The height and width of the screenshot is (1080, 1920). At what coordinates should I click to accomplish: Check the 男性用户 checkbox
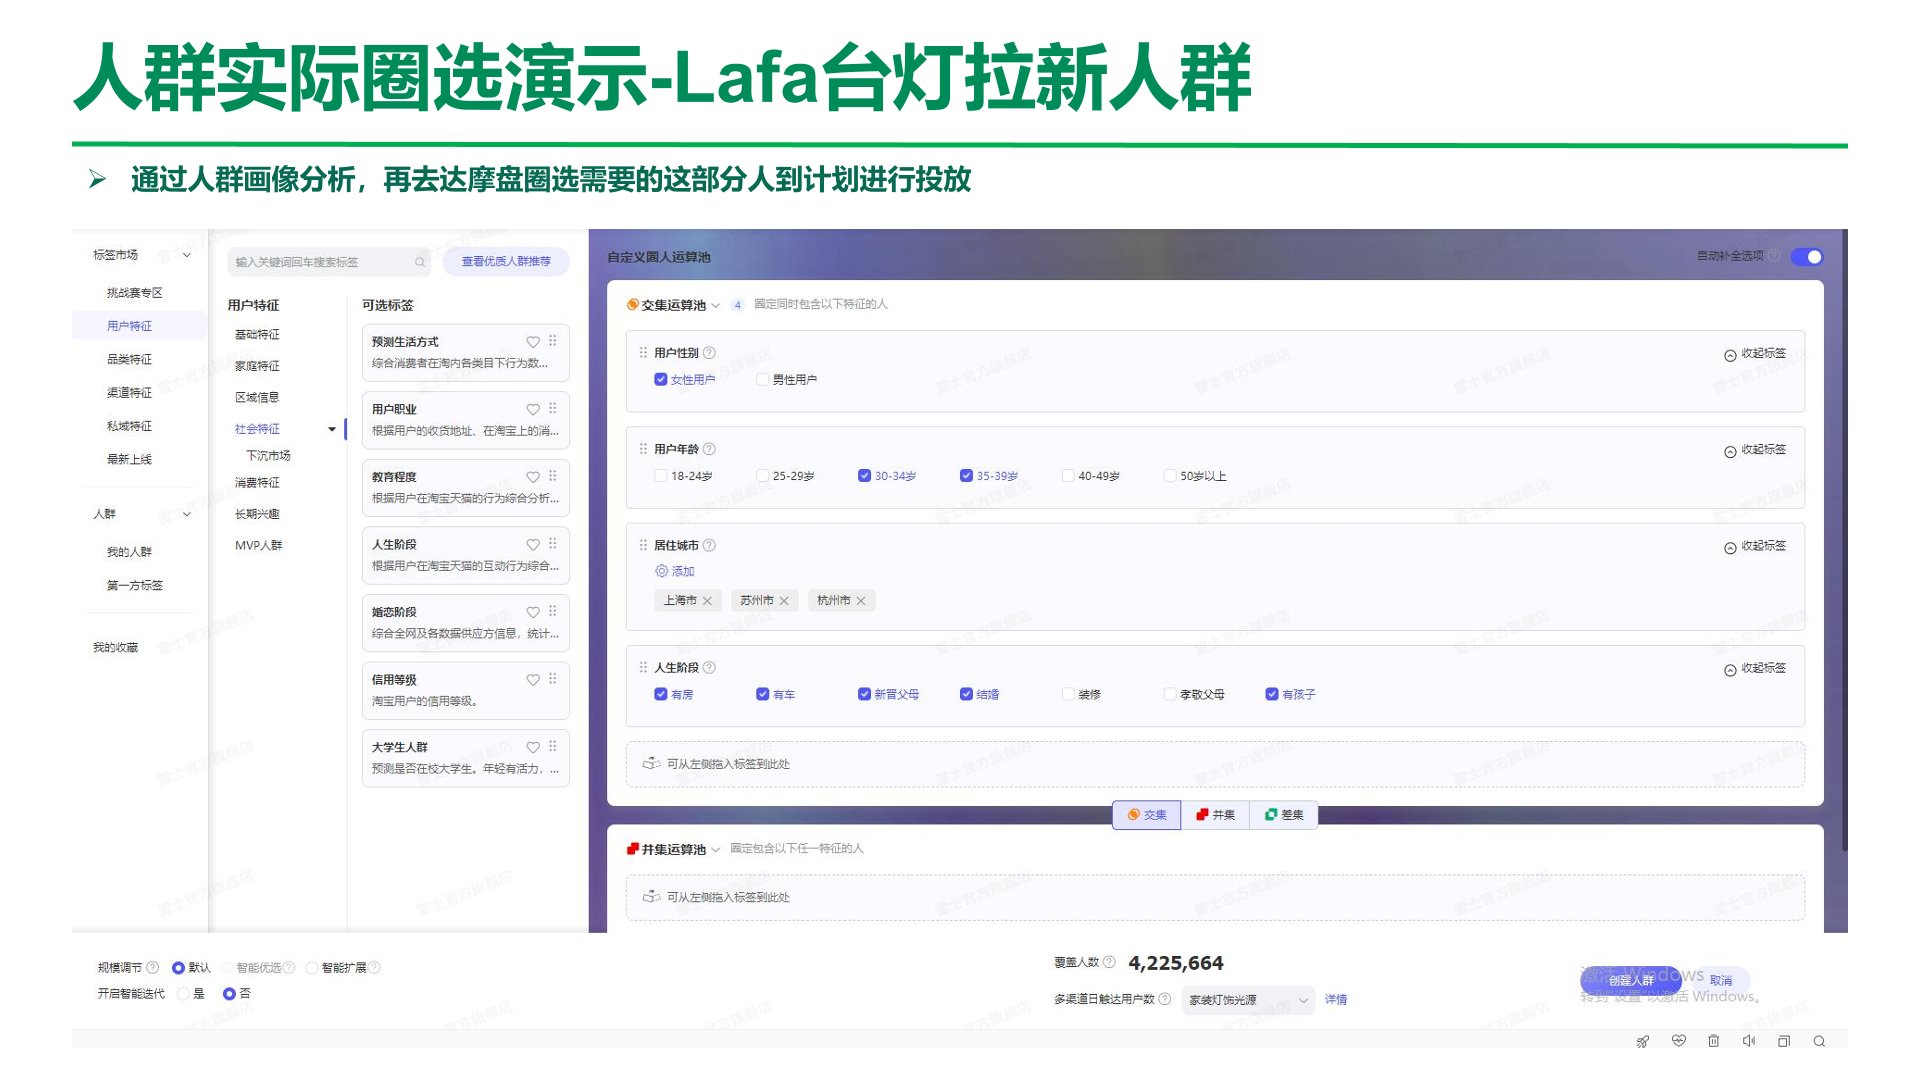[762, 380]
